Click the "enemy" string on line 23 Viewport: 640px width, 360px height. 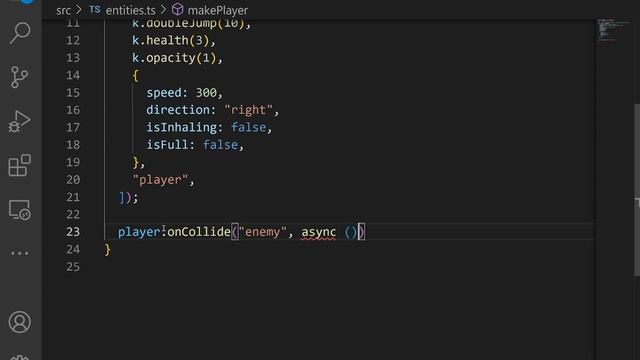click(x=262, y=232)
